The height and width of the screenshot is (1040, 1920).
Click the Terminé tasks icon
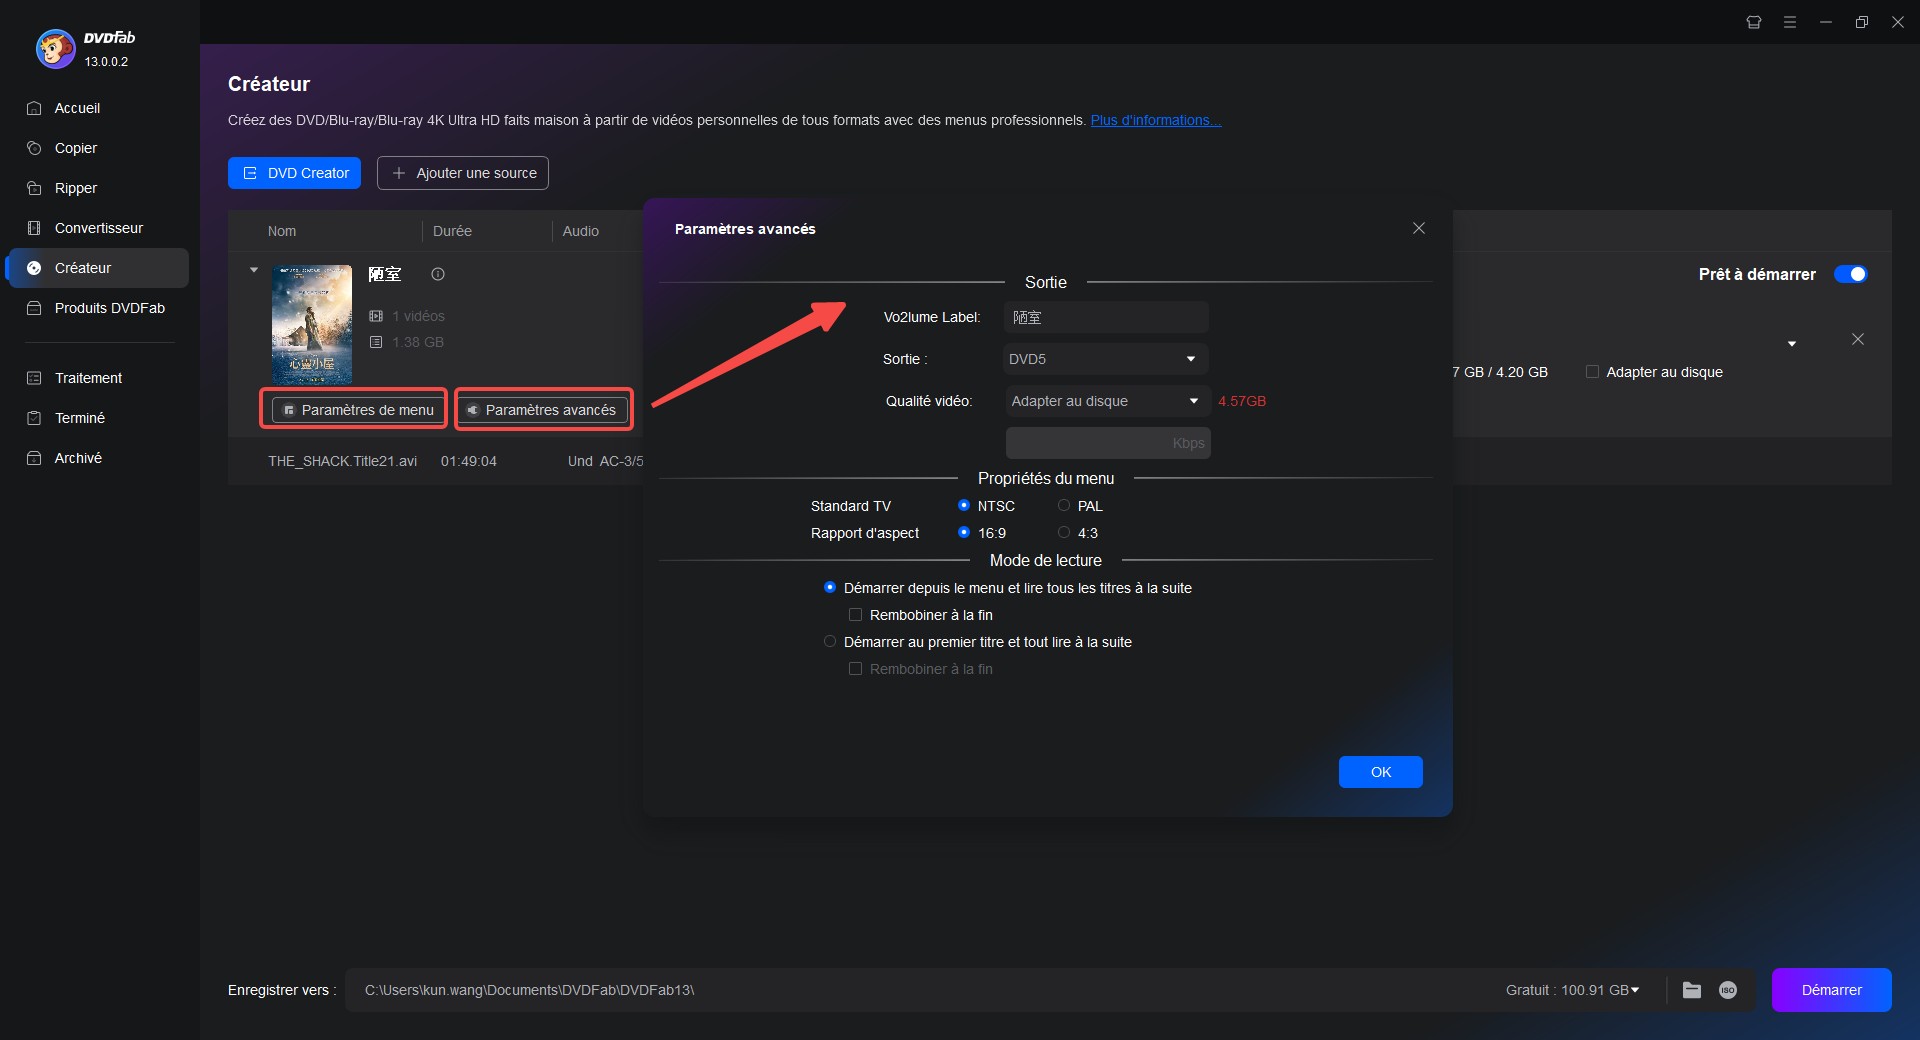tap(34, 418)
